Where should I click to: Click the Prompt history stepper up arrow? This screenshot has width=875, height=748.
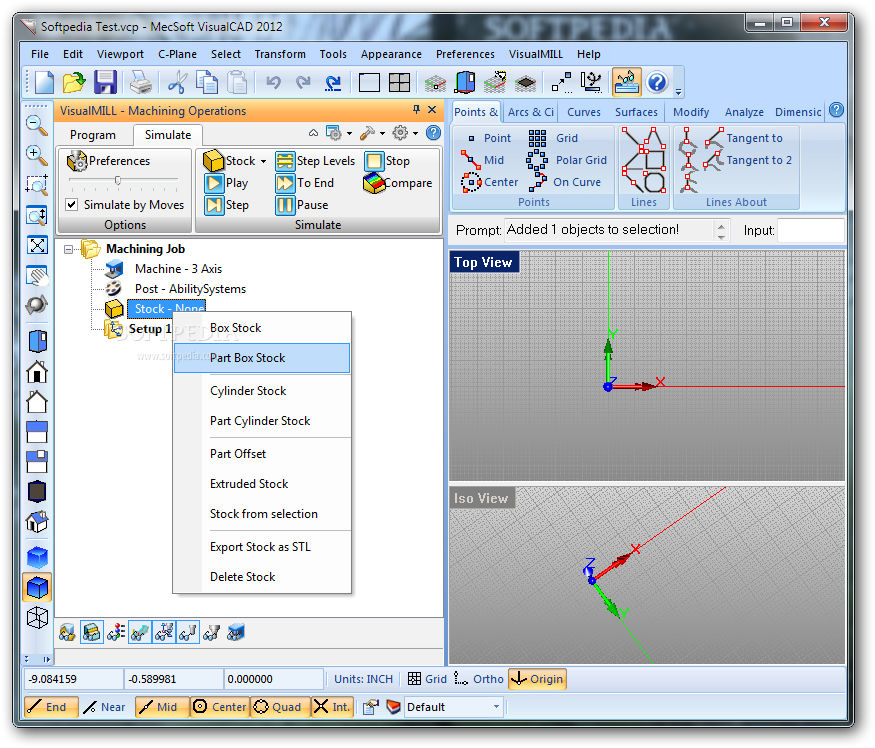[721, 226]
